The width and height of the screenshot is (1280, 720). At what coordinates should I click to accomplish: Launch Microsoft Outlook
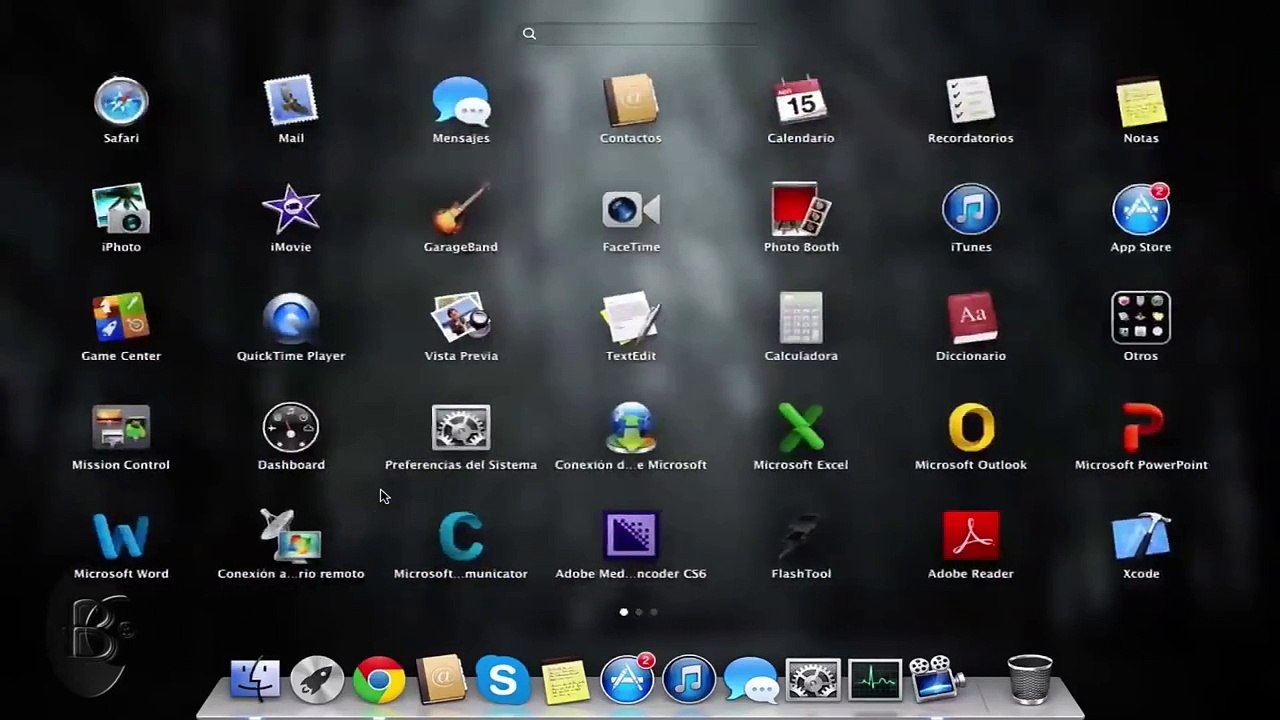point(971,429)
